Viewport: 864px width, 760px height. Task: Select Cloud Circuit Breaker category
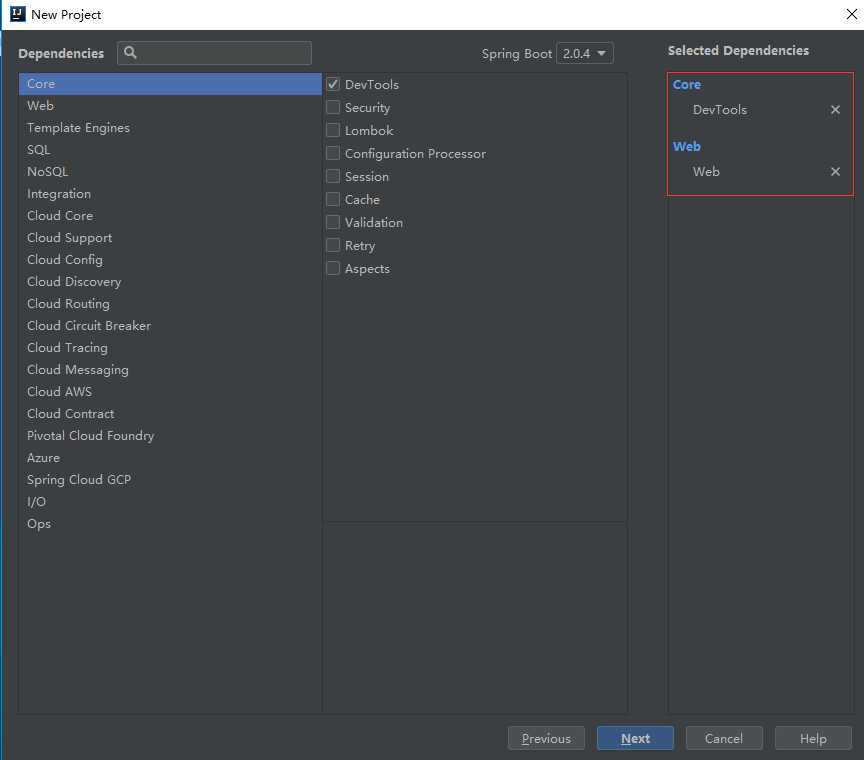point(170,326)
